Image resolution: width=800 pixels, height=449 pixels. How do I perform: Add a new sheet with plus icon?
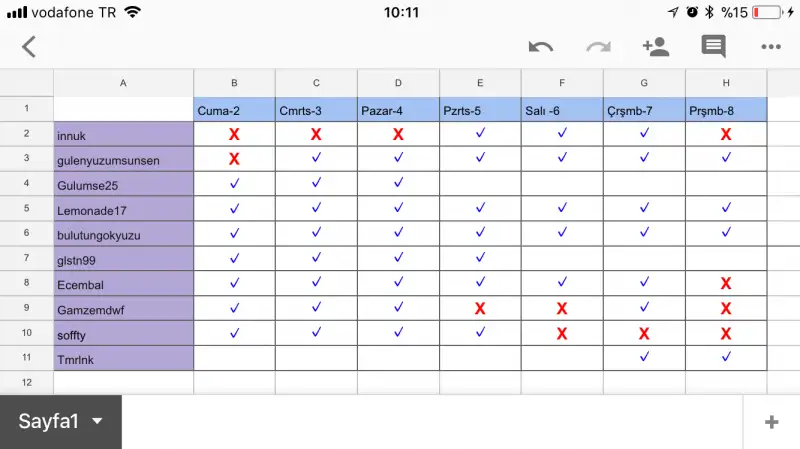(771, 422)
